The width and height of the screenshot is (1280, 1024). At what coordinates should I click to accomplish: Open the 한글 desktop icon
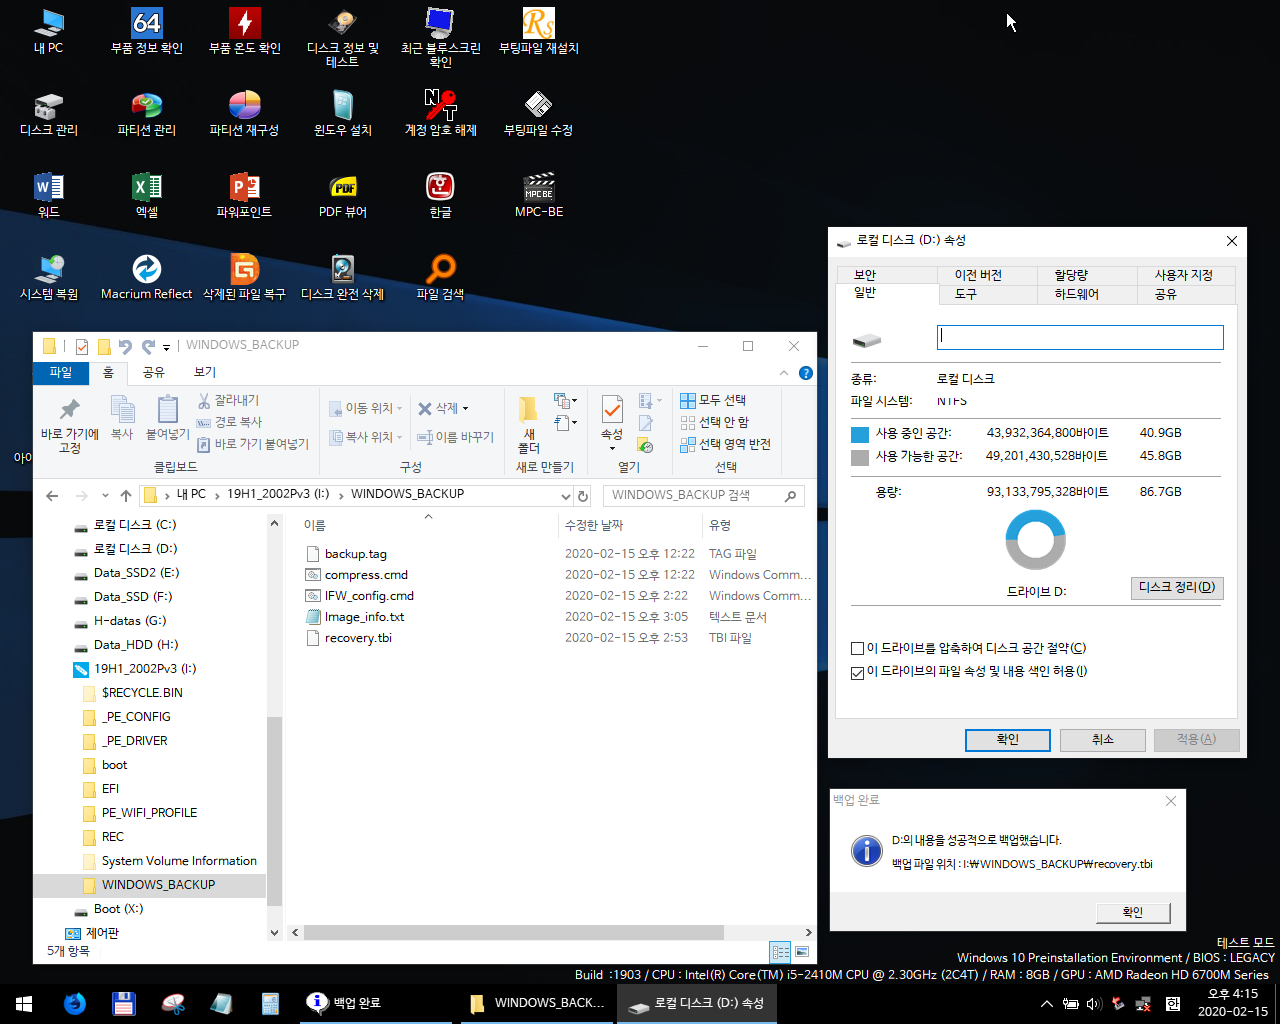pos(441,196)
